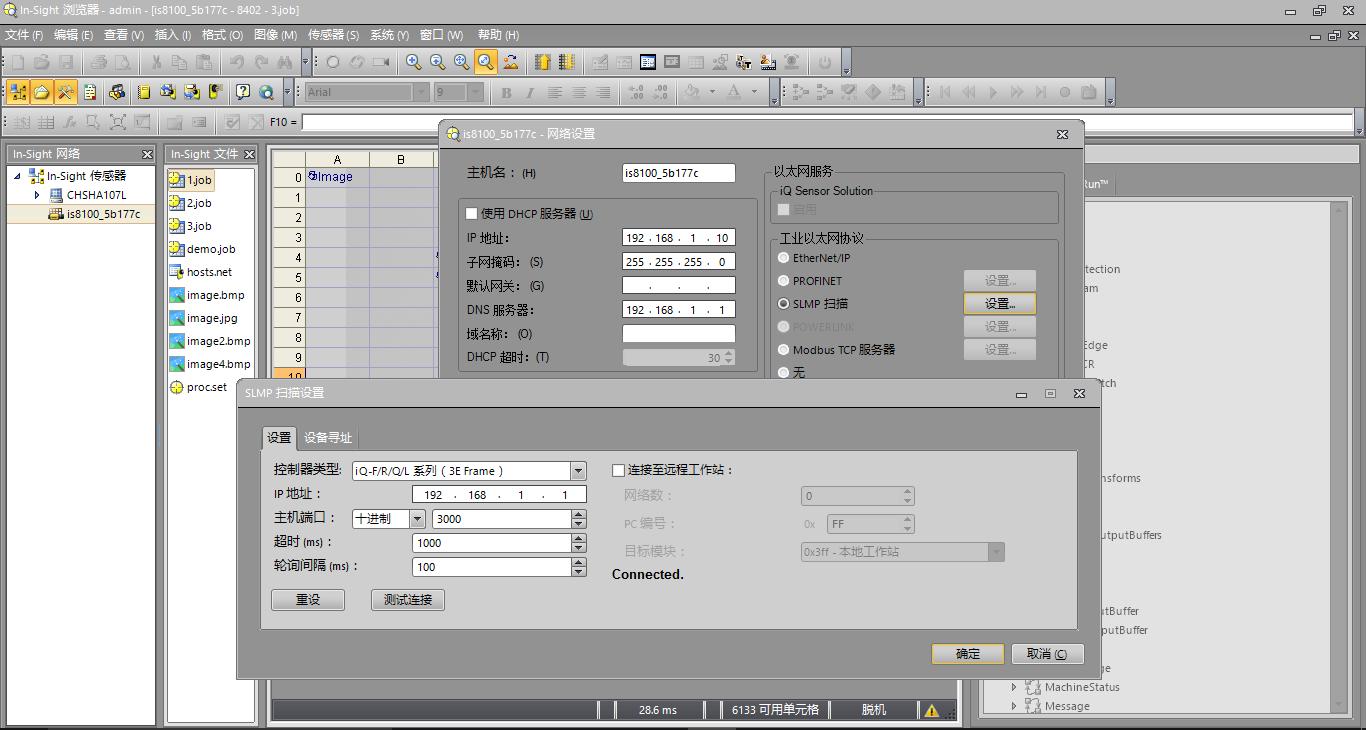Toggle the In-Sight network view toolbar icon

pos(18,92)
